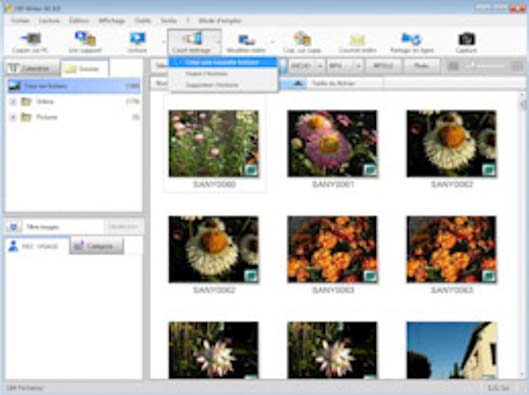Viewport: 529px width, 395px height.
Task: Click the Lecture playback toolbar icon
Action: tap(138, 38)
